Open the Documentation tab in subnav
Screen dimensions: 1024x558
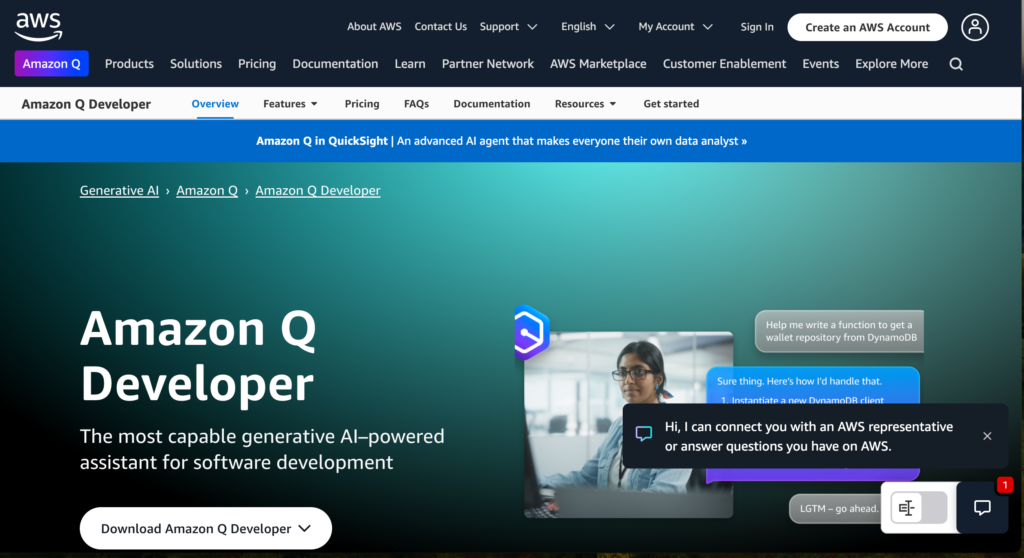tap(492, 104)
